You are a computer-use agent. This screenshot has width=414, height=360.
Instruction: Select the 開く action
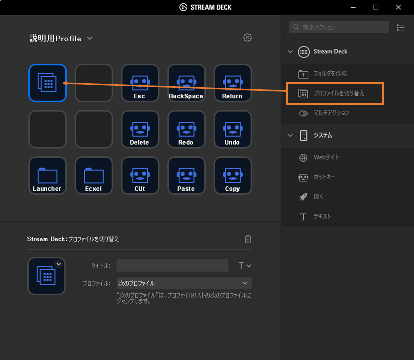347,197
